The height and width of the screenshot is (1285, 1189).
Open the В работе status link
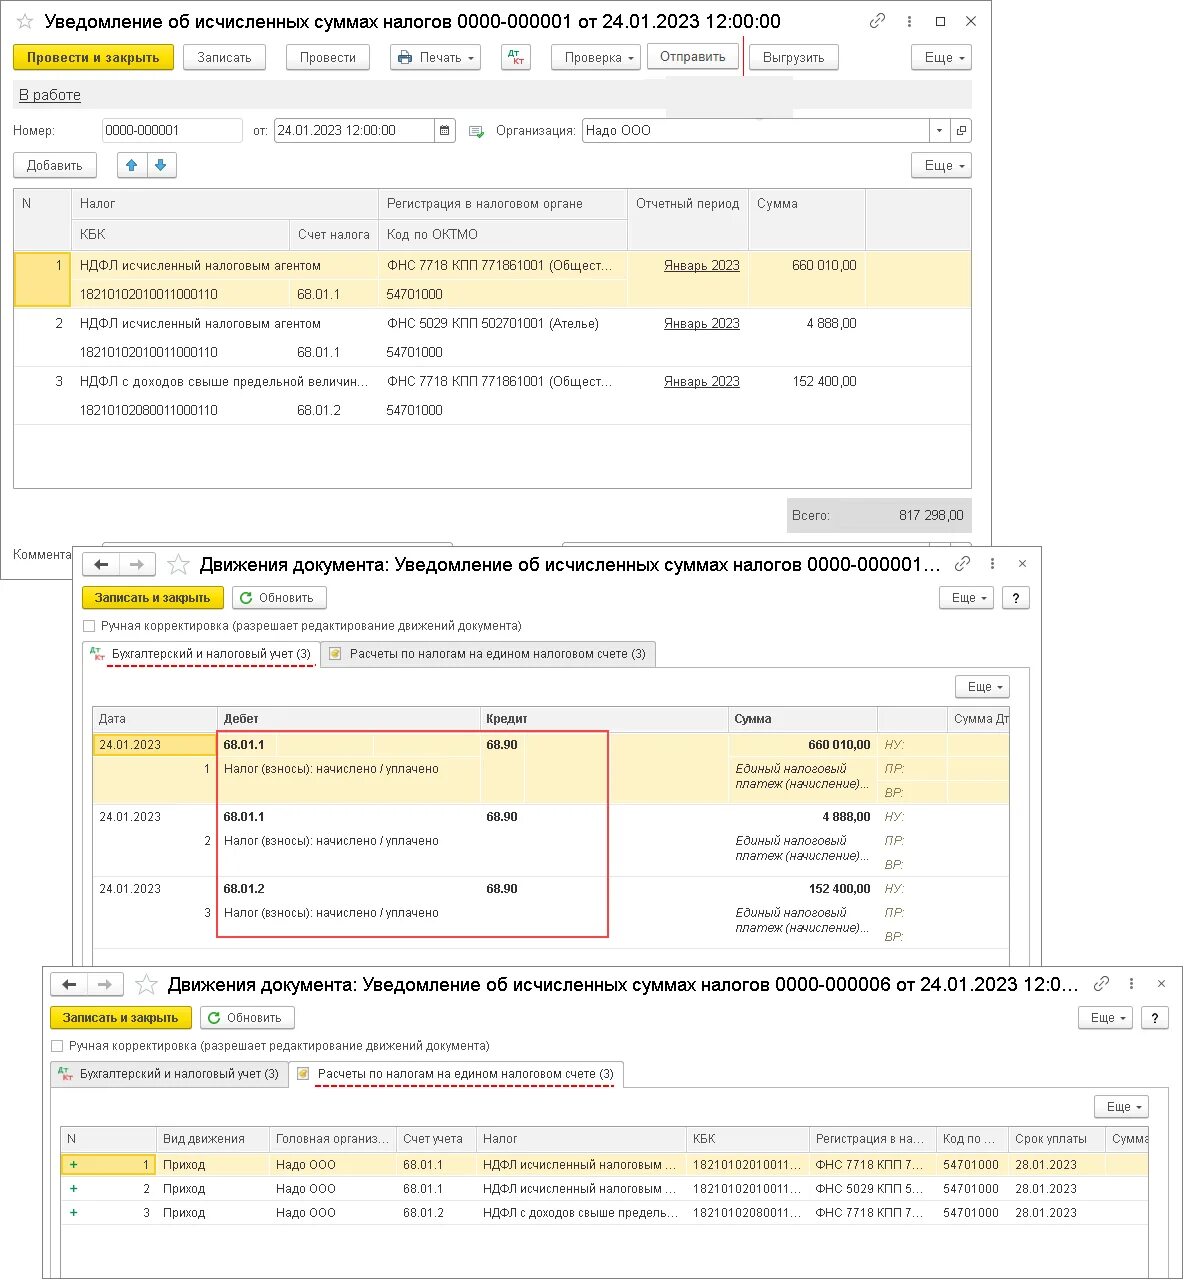tap(50, 95)
